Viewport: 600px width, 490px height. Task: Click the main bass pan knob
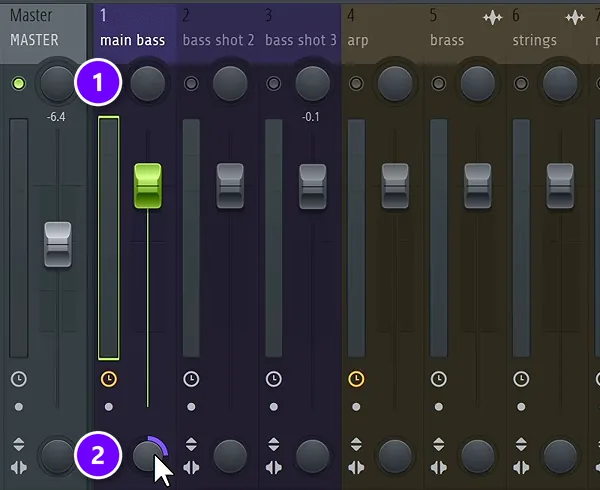click(x=148, y=83)
